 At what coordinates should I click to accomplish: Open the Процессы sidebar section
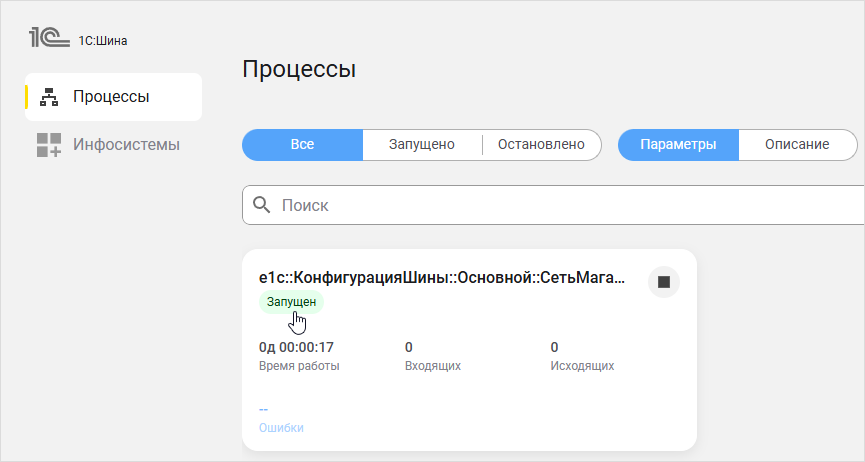(113, 97)
